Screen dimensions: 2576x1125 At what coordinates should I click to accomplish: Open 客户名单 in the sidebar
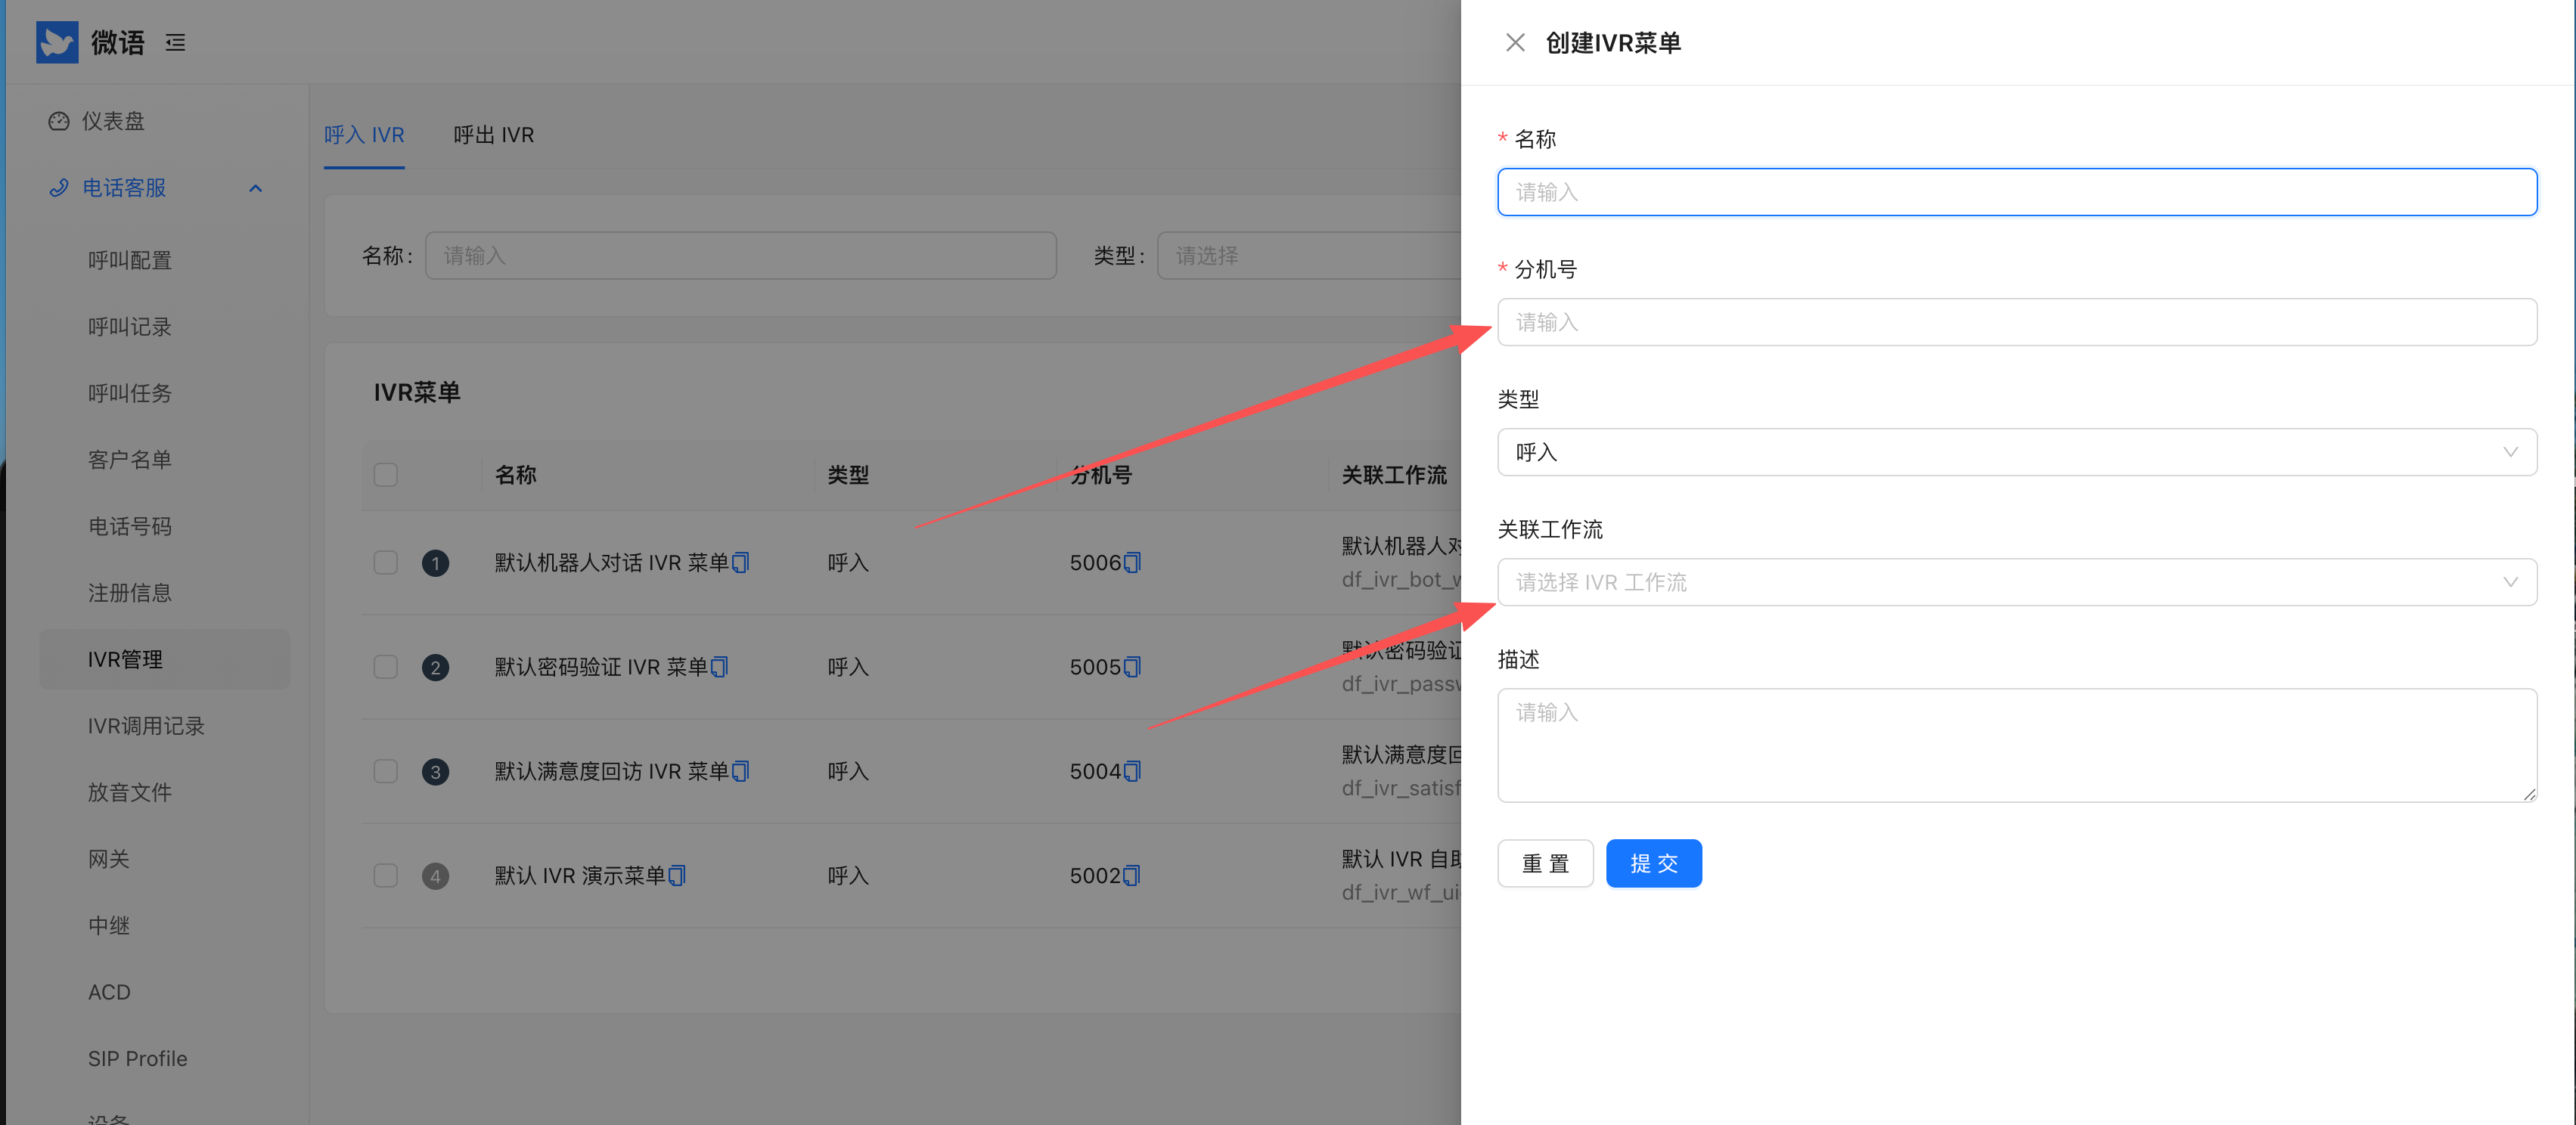tap(130, 460)
